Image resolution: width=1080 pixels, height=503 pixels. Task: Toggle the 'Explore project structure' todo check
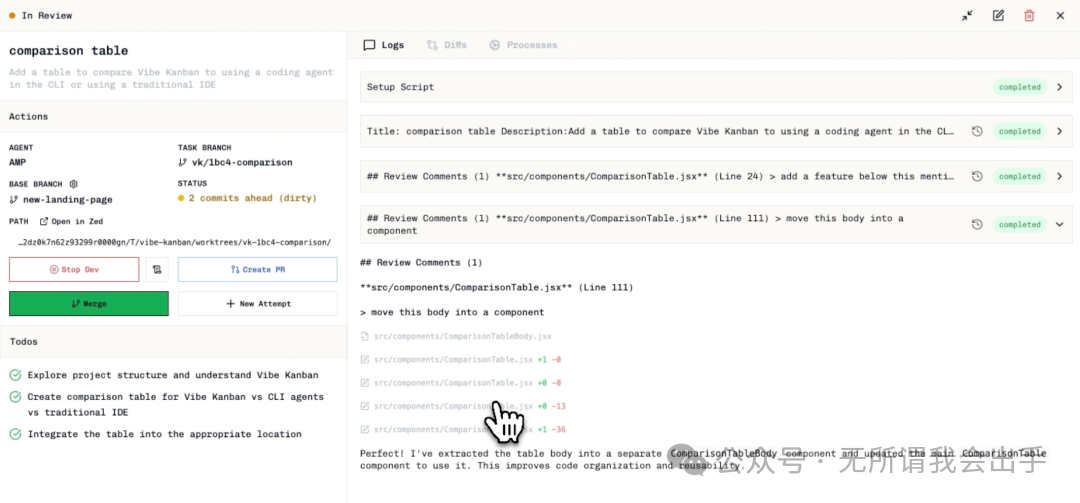[15, 375]
